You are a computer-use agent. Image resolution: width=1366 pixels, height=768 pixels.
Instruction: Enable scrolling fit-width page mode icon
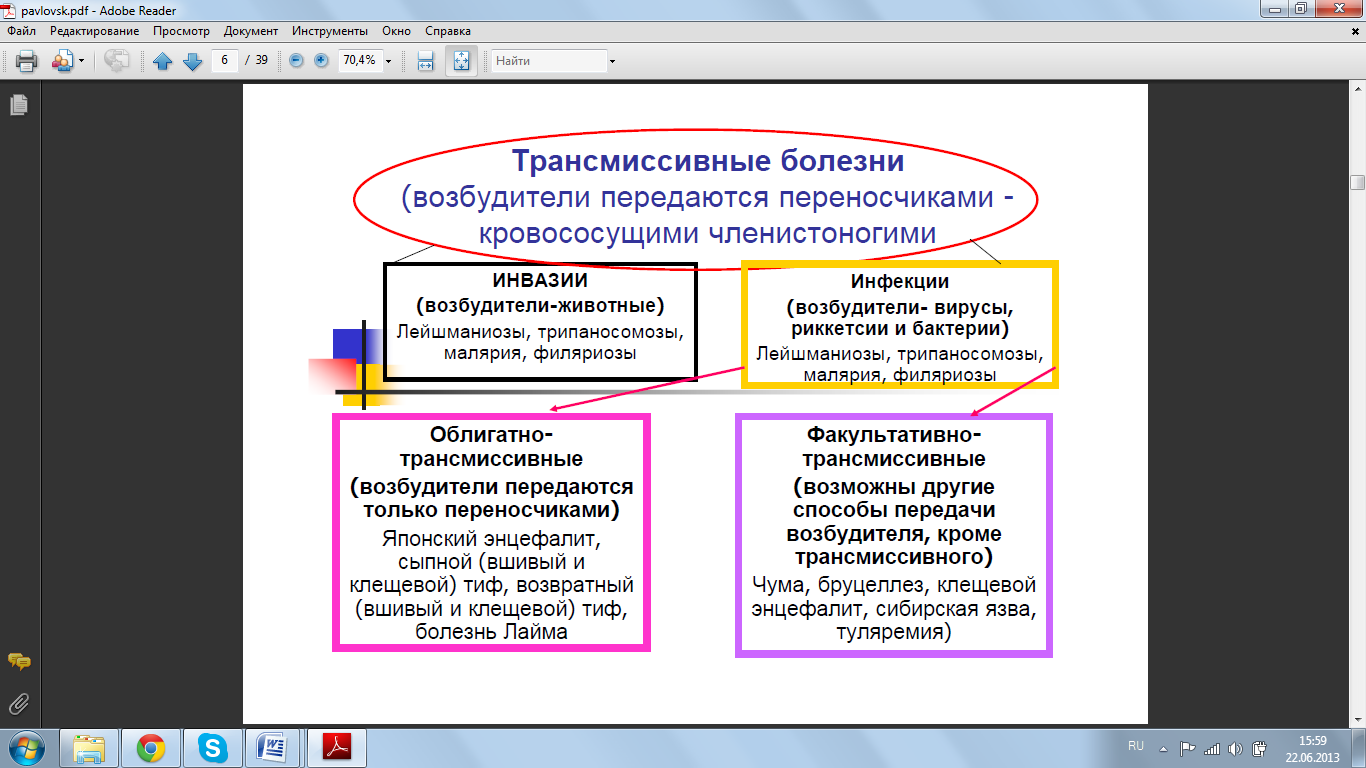click(x=425, y=61)
